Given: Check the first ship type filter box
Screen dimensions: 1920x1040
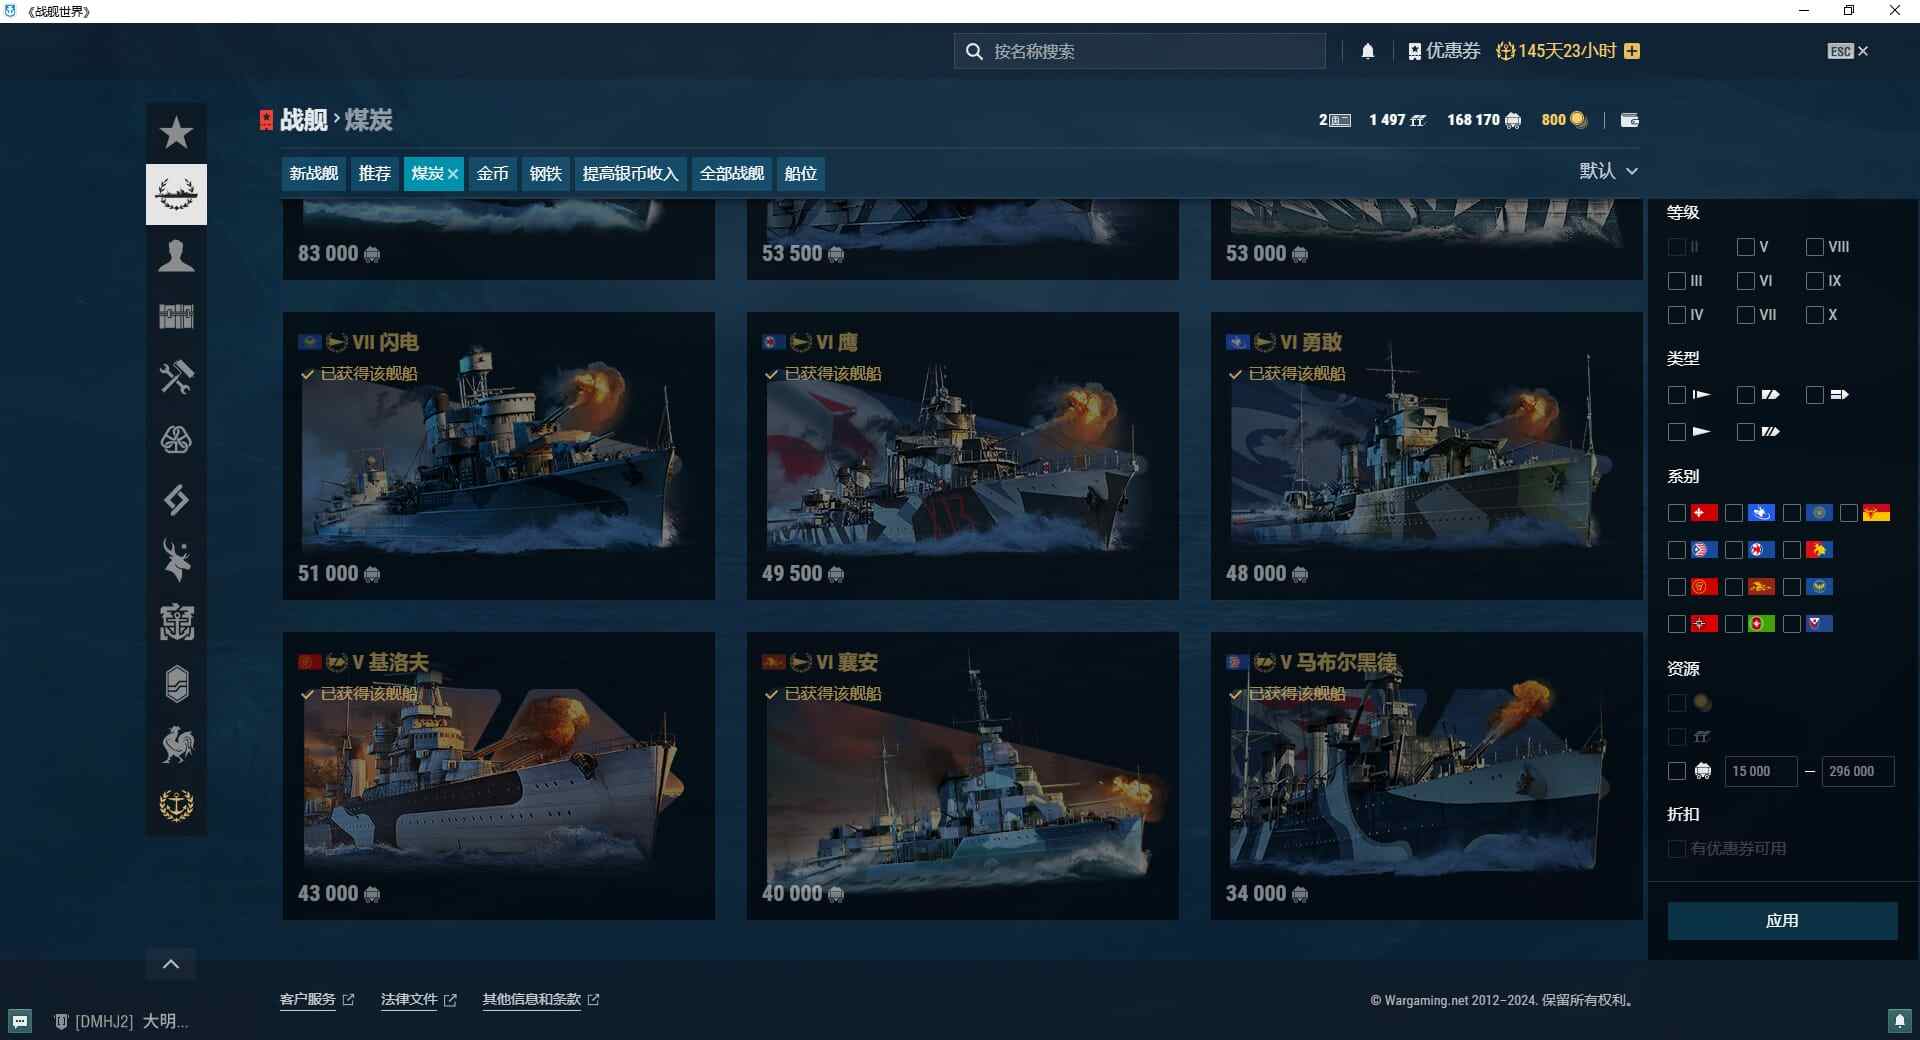Looking at the screenshot, I should point(1677,395).
